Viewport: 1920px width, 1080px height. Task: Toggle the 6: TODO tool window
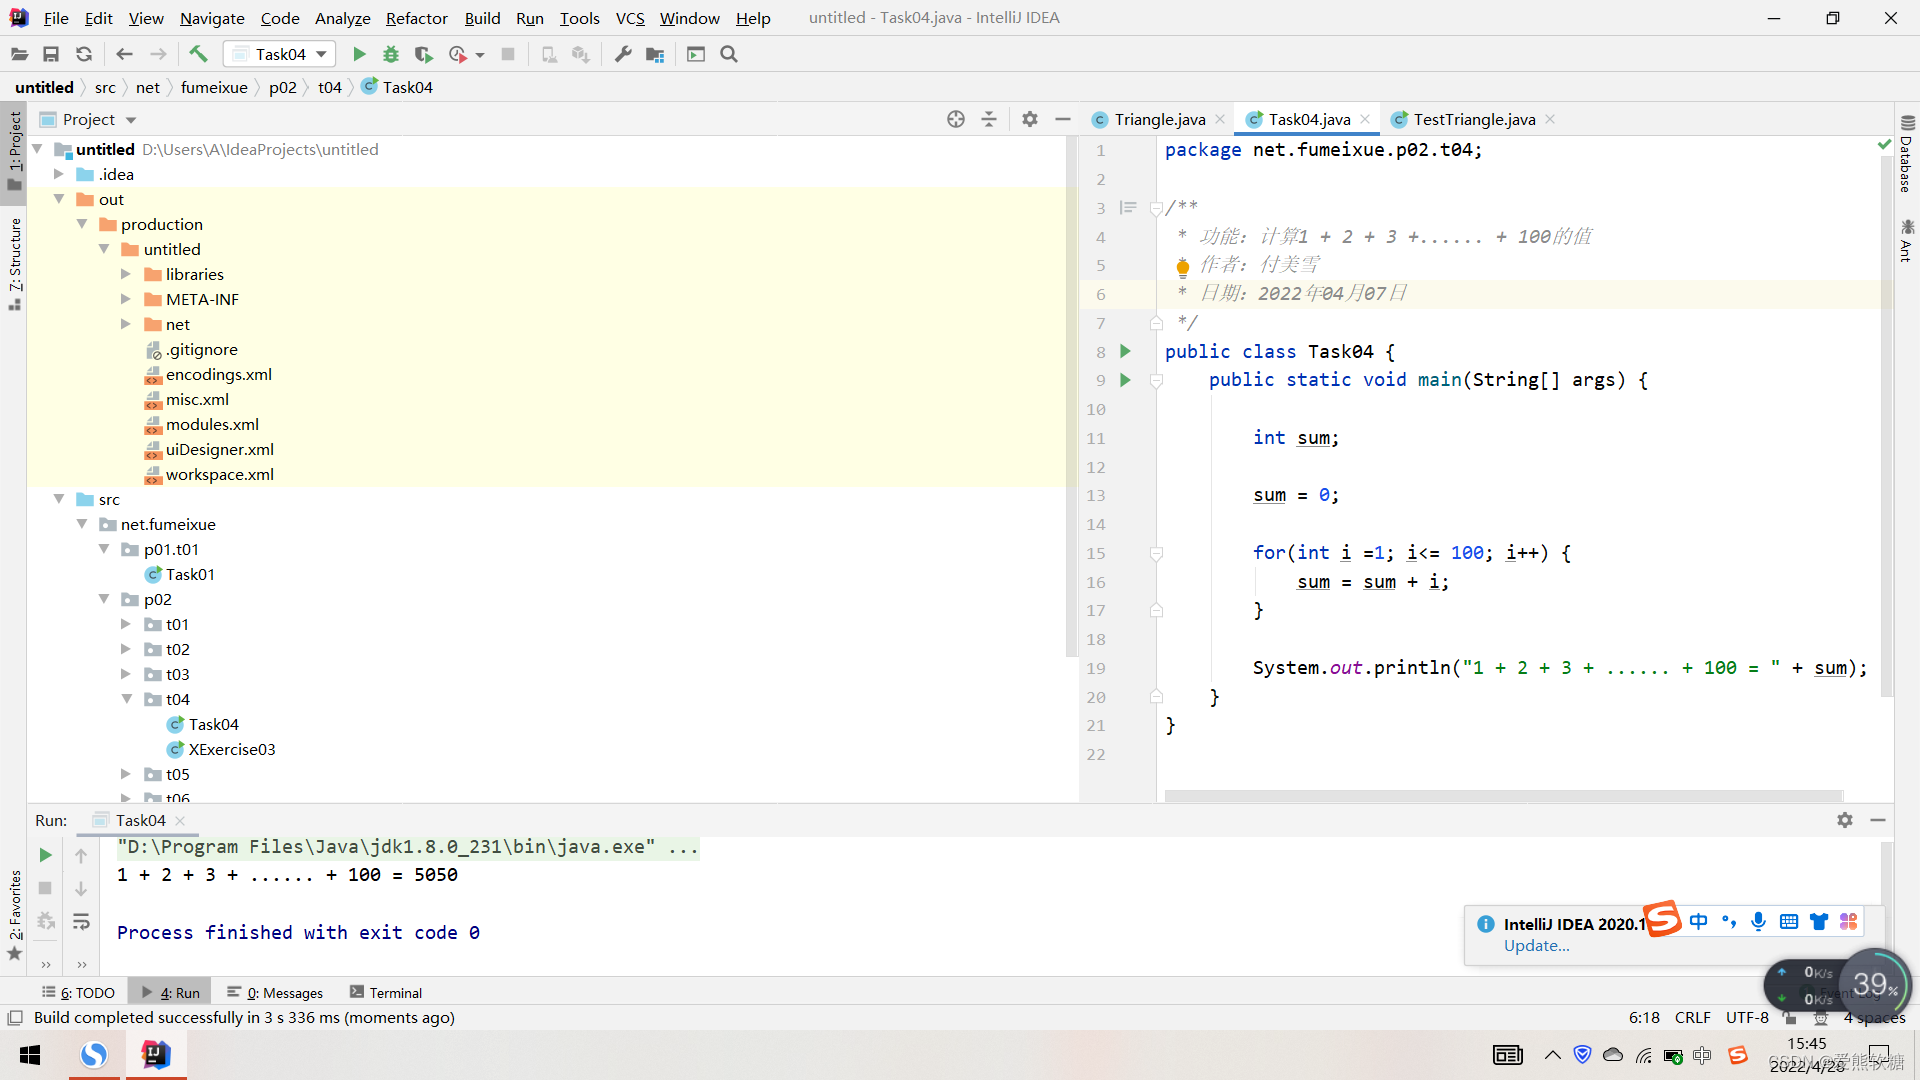click(x=78, y=992)
